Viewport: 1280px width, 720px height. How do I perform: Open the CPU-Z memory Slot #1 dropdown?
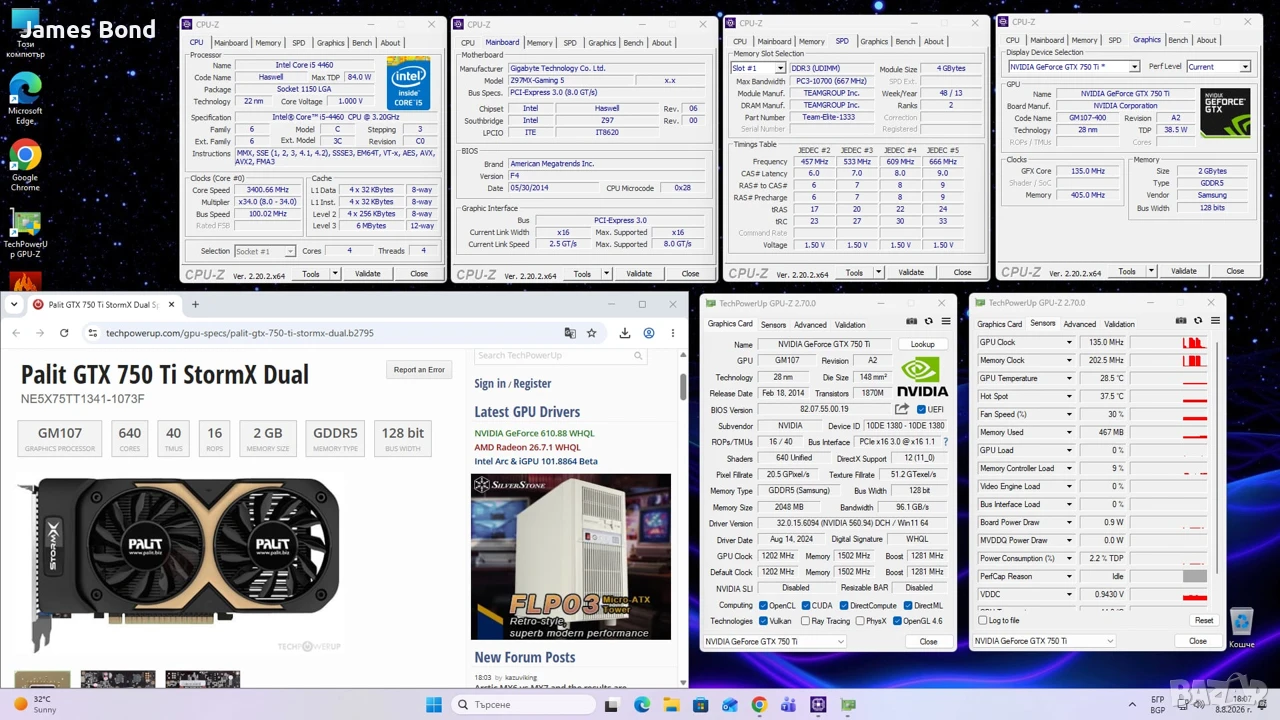pos(758,68)
